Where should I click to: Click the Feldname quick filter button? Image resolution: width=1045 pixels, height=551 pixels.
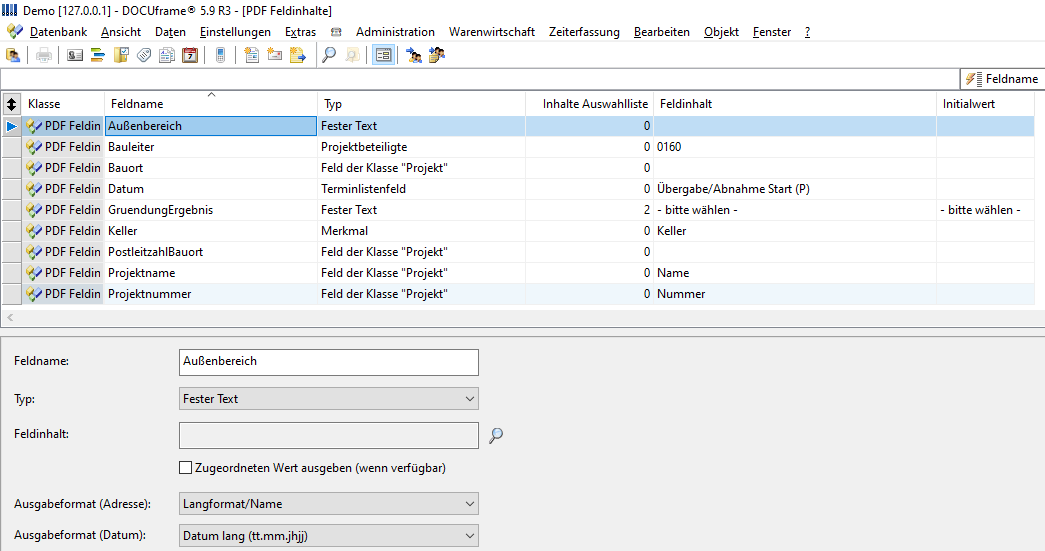1002,79
